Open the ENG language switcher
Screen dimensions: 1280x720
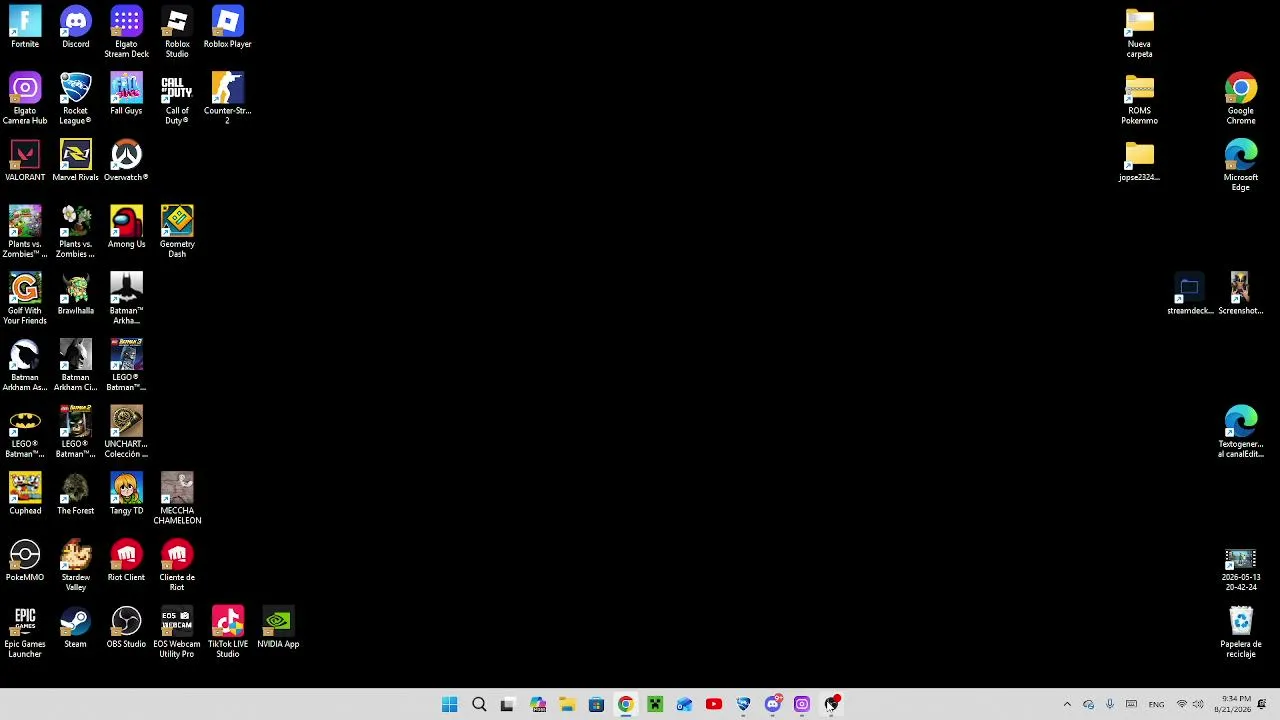pos(1156,705)
